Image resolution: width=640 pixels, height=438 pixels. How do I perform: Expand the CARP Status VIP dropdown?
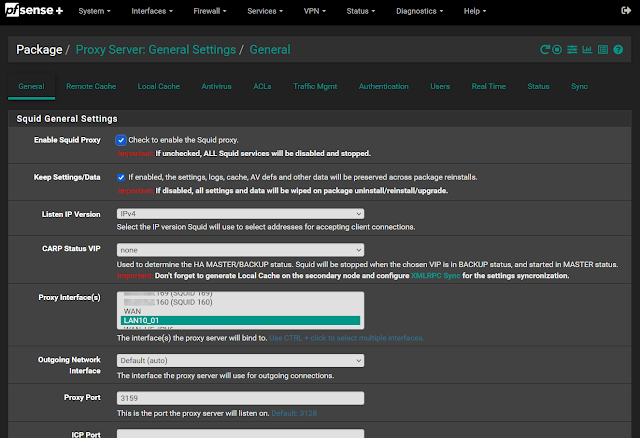click(x=240, y=250)
